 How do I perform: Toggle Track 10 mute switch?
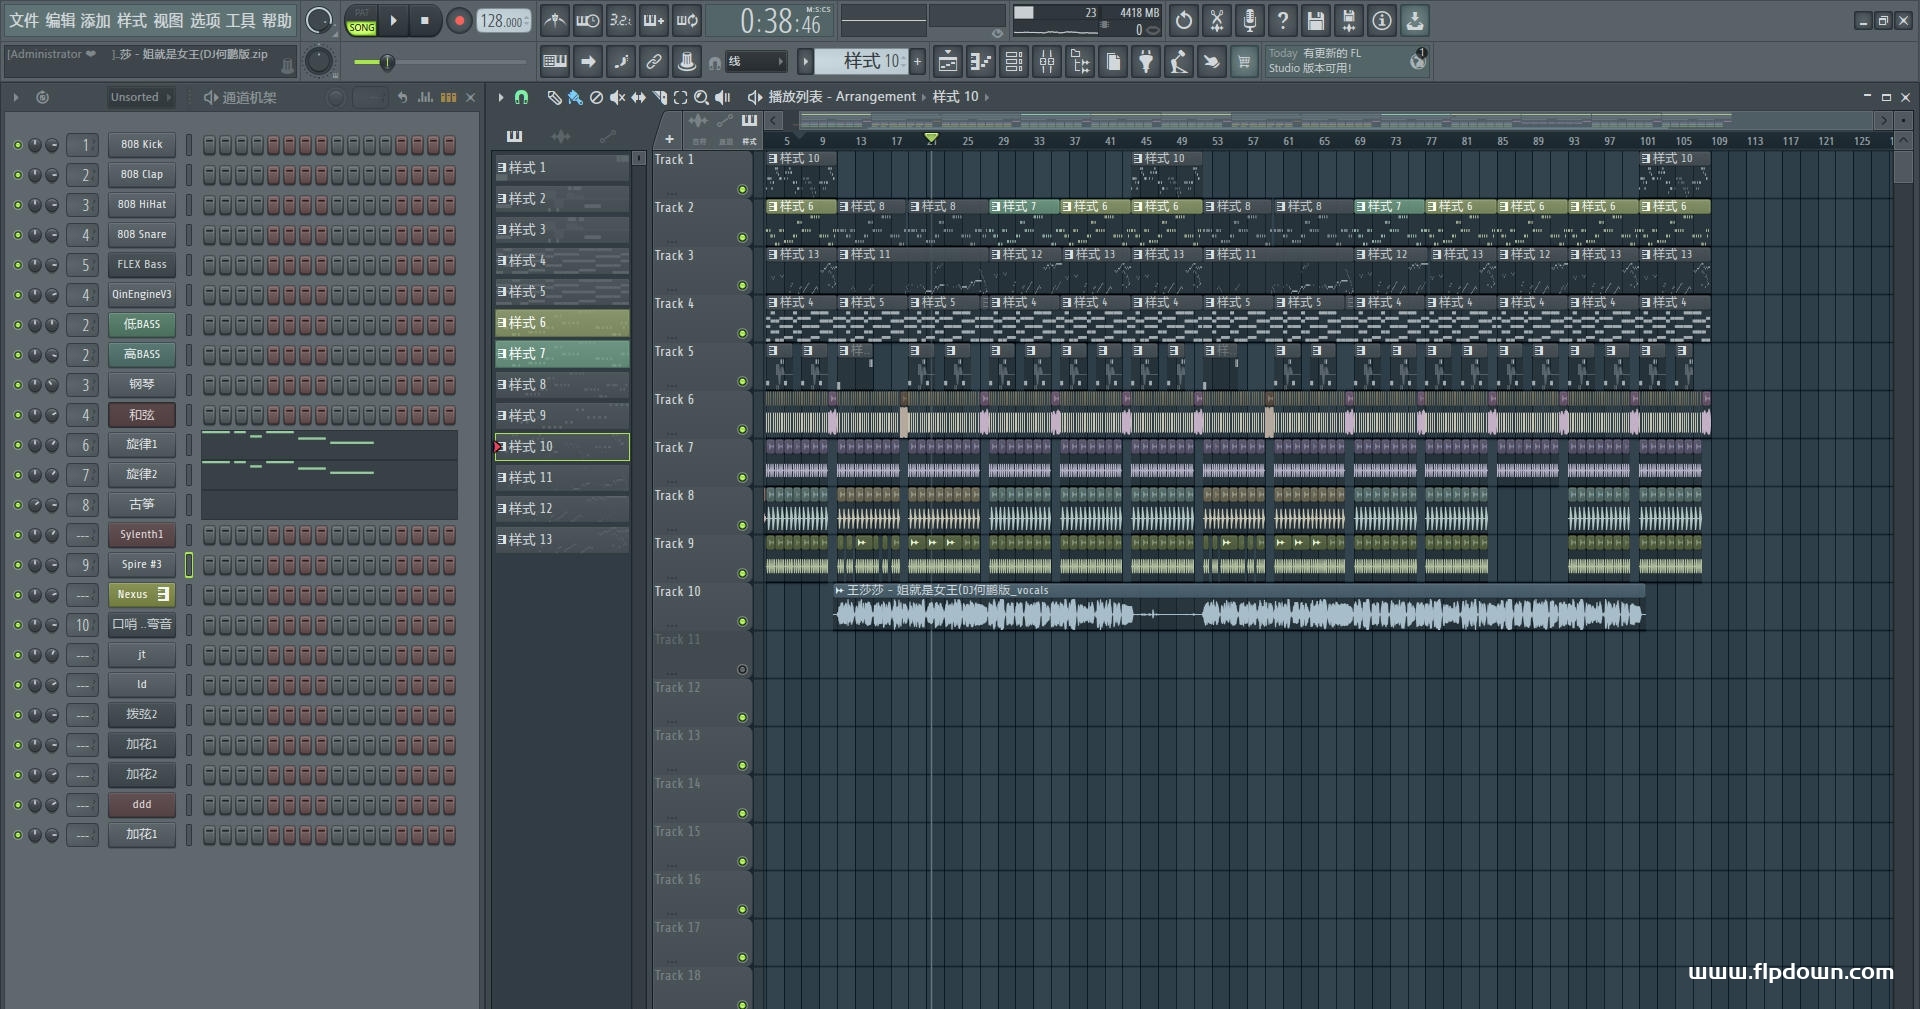(742, 622)
